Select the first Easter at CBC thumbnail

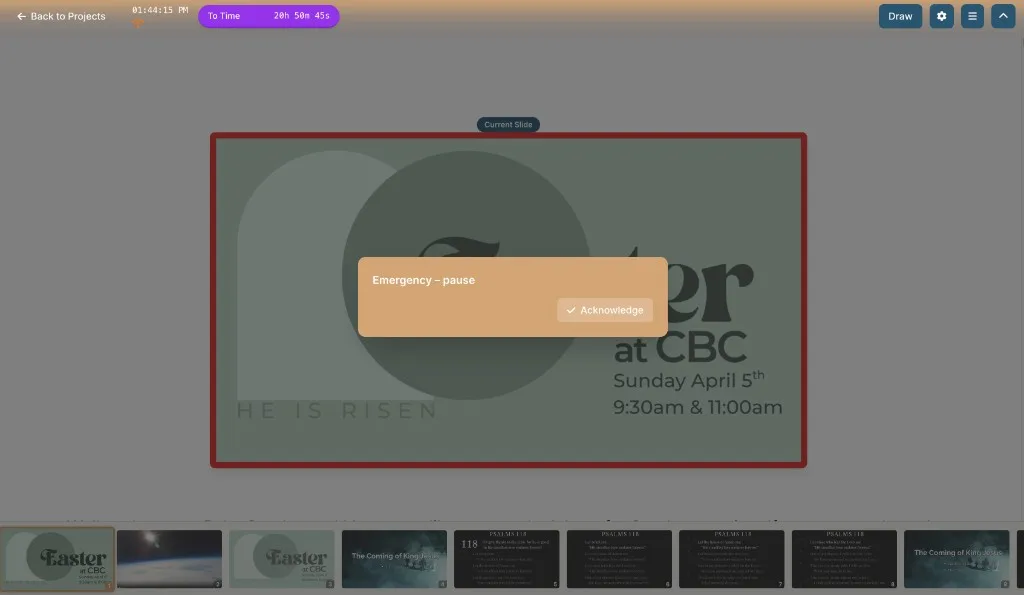pyautogui.click(x=57, y=559)
